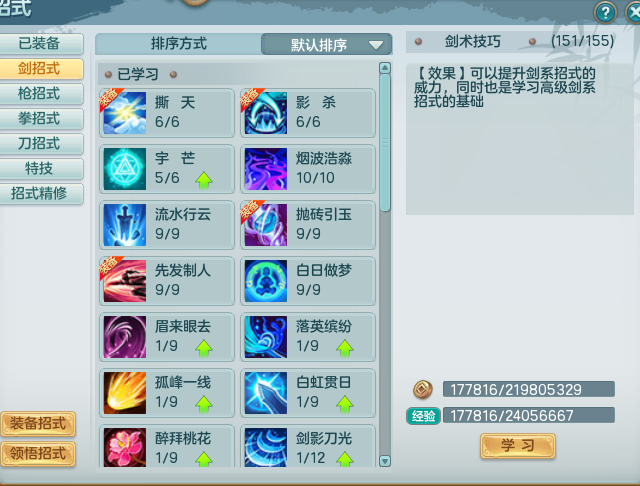This screenshot has height=486, width=640.
Task: Select the 撕天 skill icon
Action: 124,113
